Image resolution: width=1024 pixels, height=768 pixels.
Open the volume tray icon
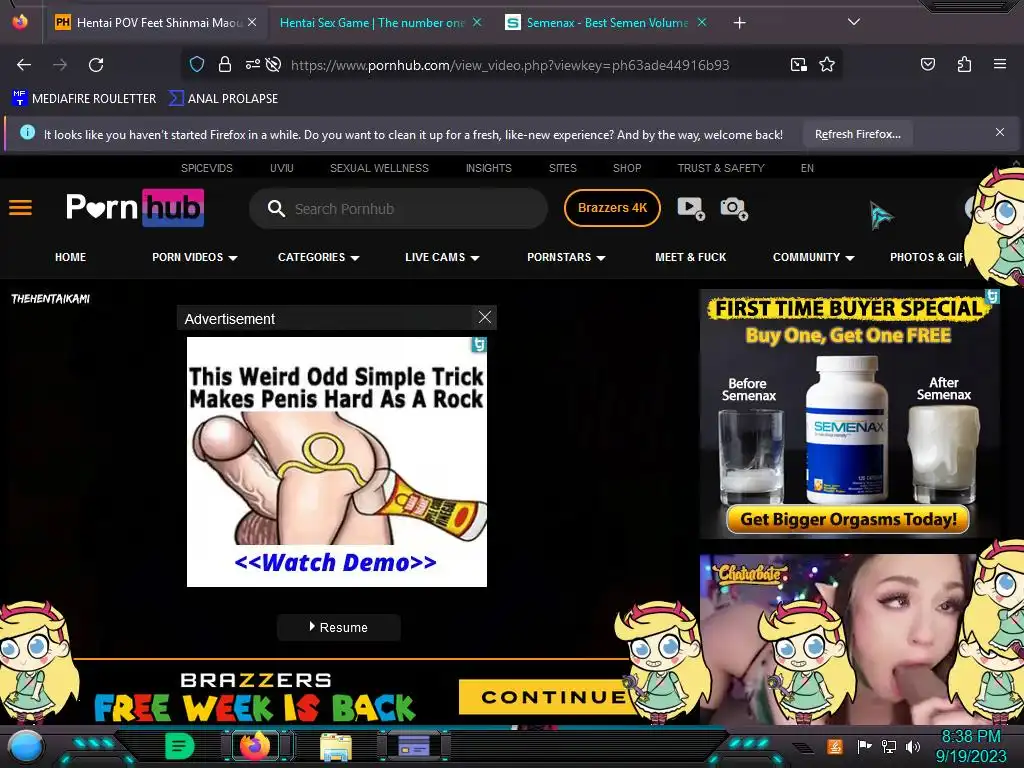pos(912,746)
